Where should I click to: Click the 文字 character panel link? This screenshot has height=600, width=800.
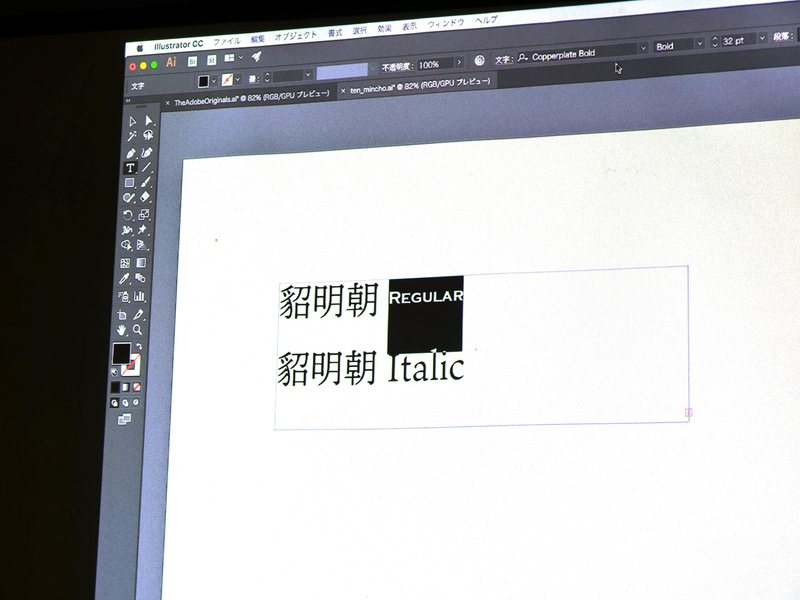coord(503,60)
